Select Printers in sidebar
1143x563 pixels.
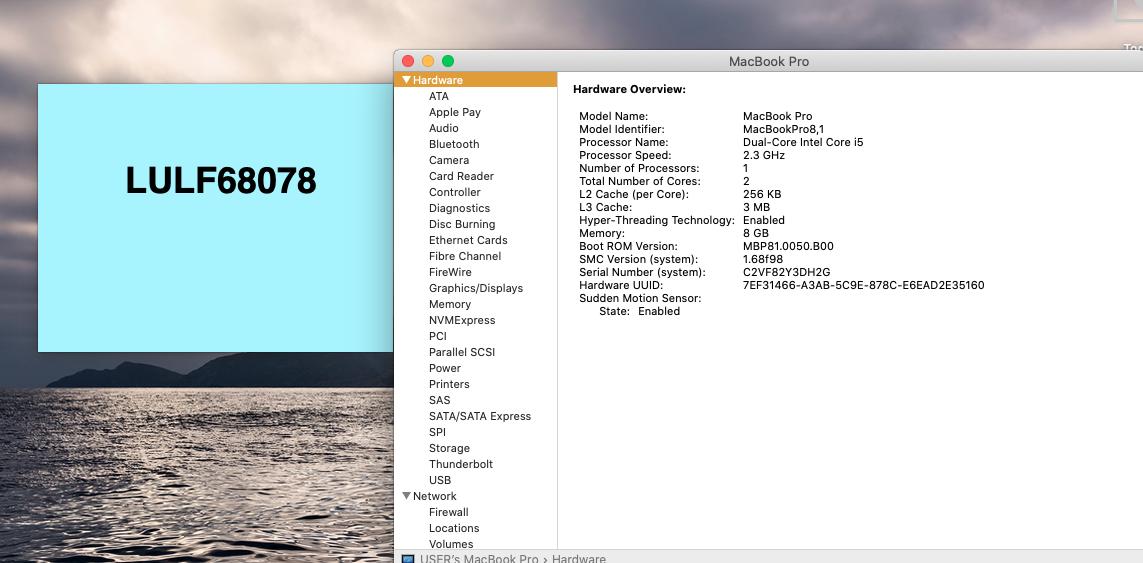point(449,384)
